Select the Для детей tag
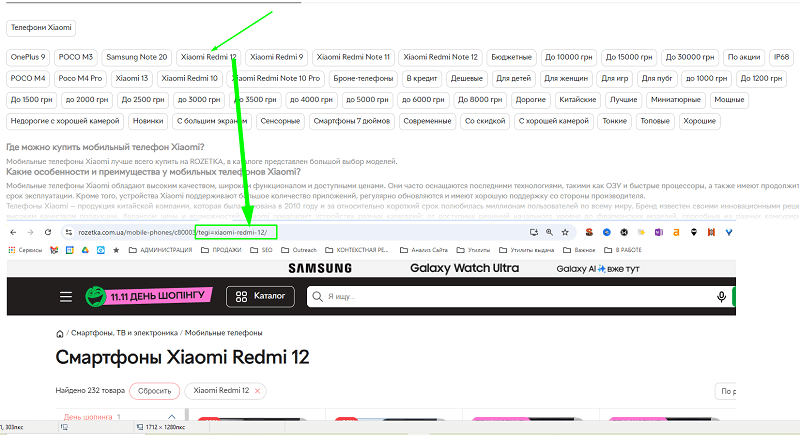The image size is (800, 435). (x=513, y=79)
